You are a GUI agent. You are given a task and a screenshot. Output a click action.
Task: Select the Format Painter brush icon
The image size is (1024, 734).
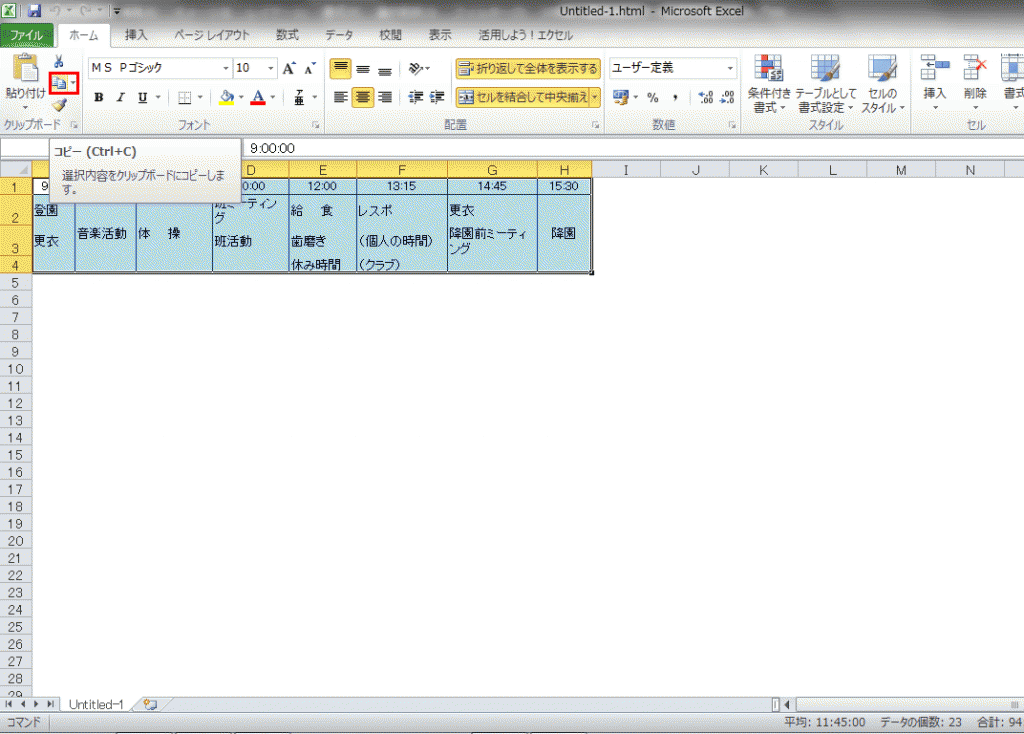click(x=59, y=105)
